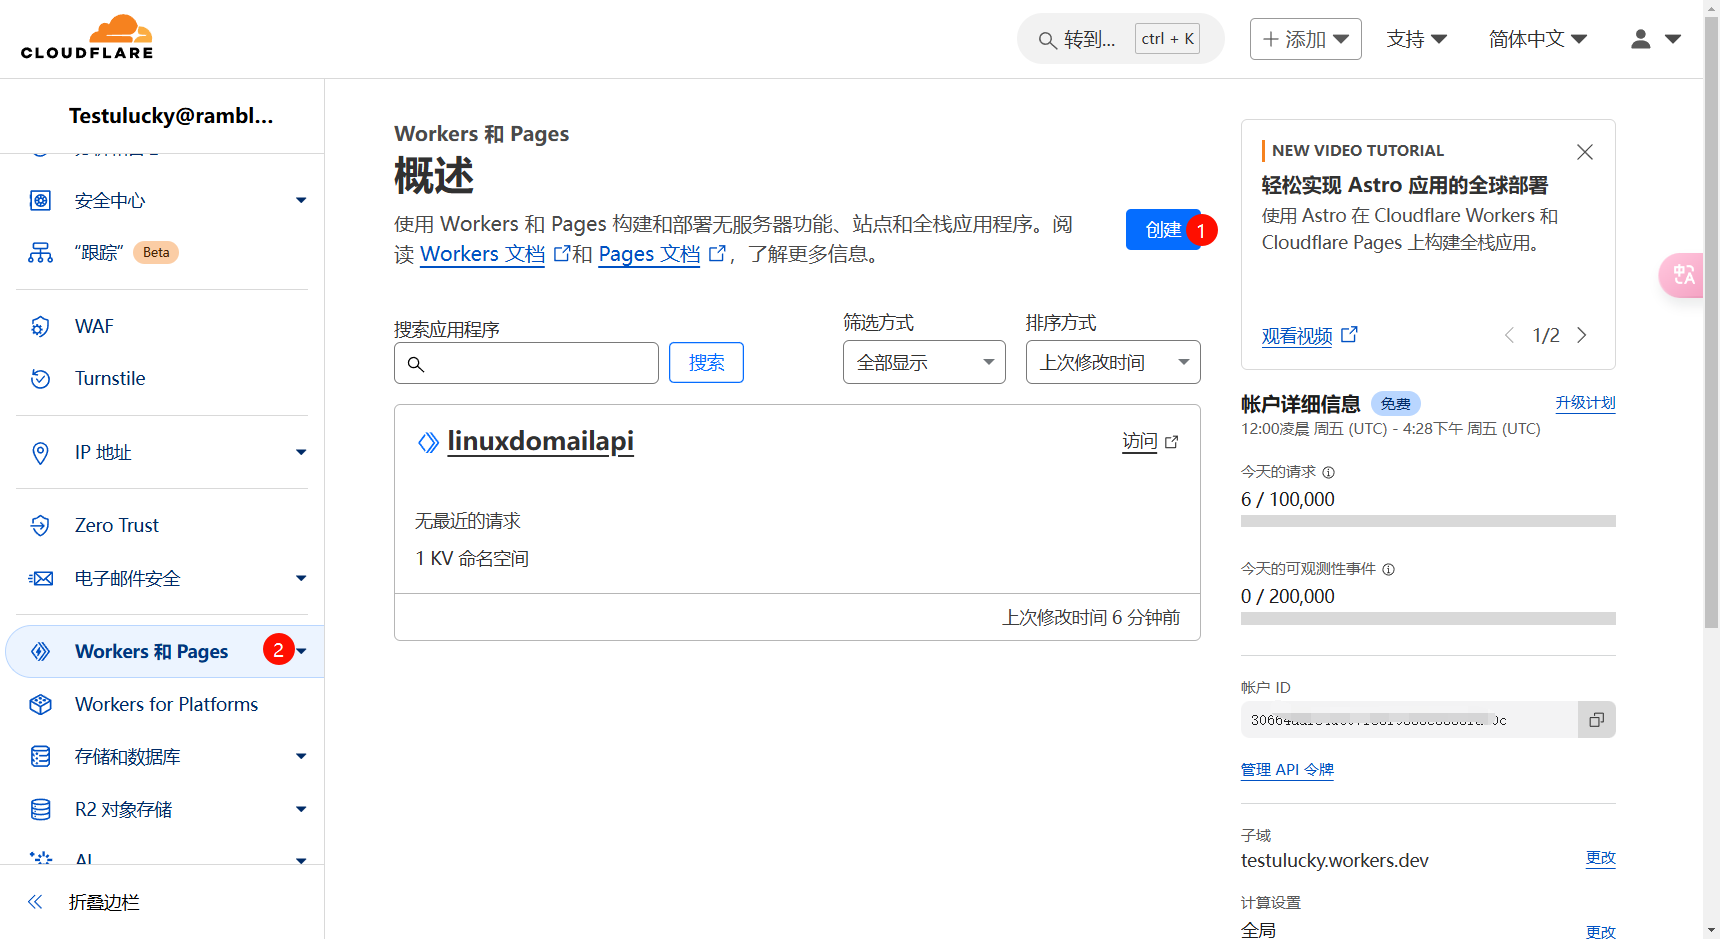Viewport: 1720px width, 939px height.
Task: Open the 简体中文 language menu
Action: click(1537, 39)
